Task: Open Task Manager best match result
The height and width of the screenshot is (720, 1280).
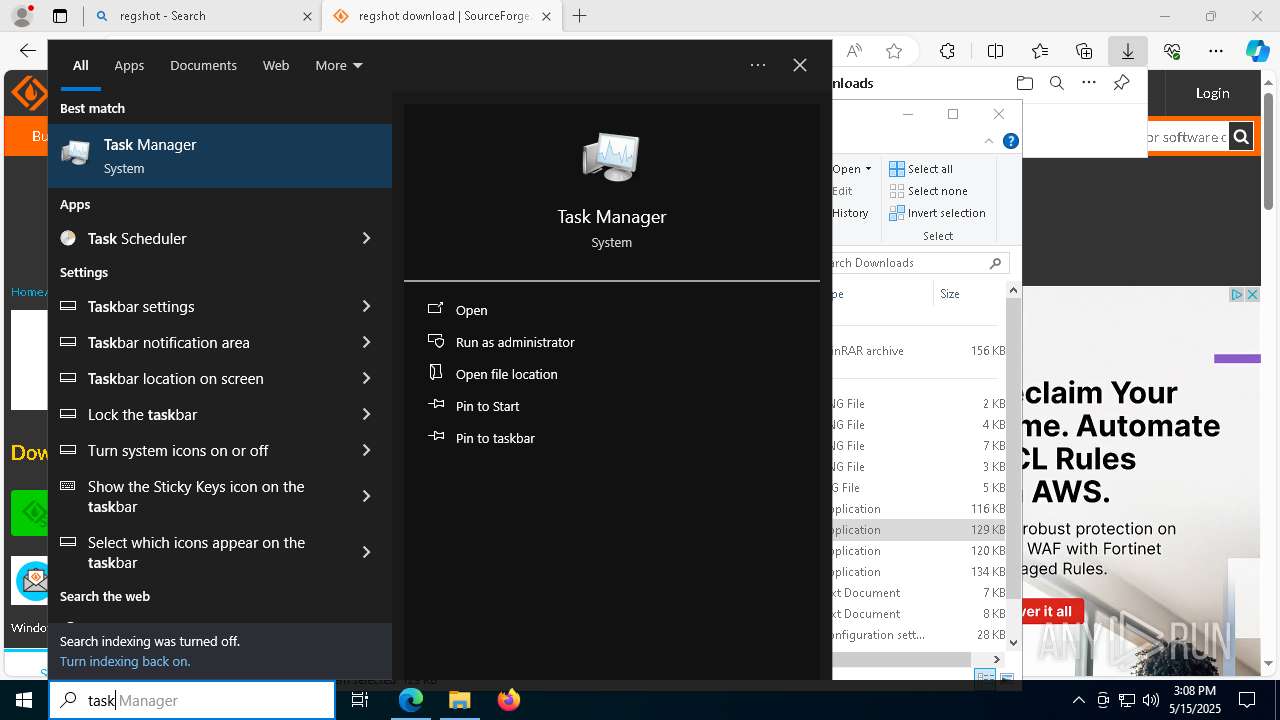Action: coord(220,156)
